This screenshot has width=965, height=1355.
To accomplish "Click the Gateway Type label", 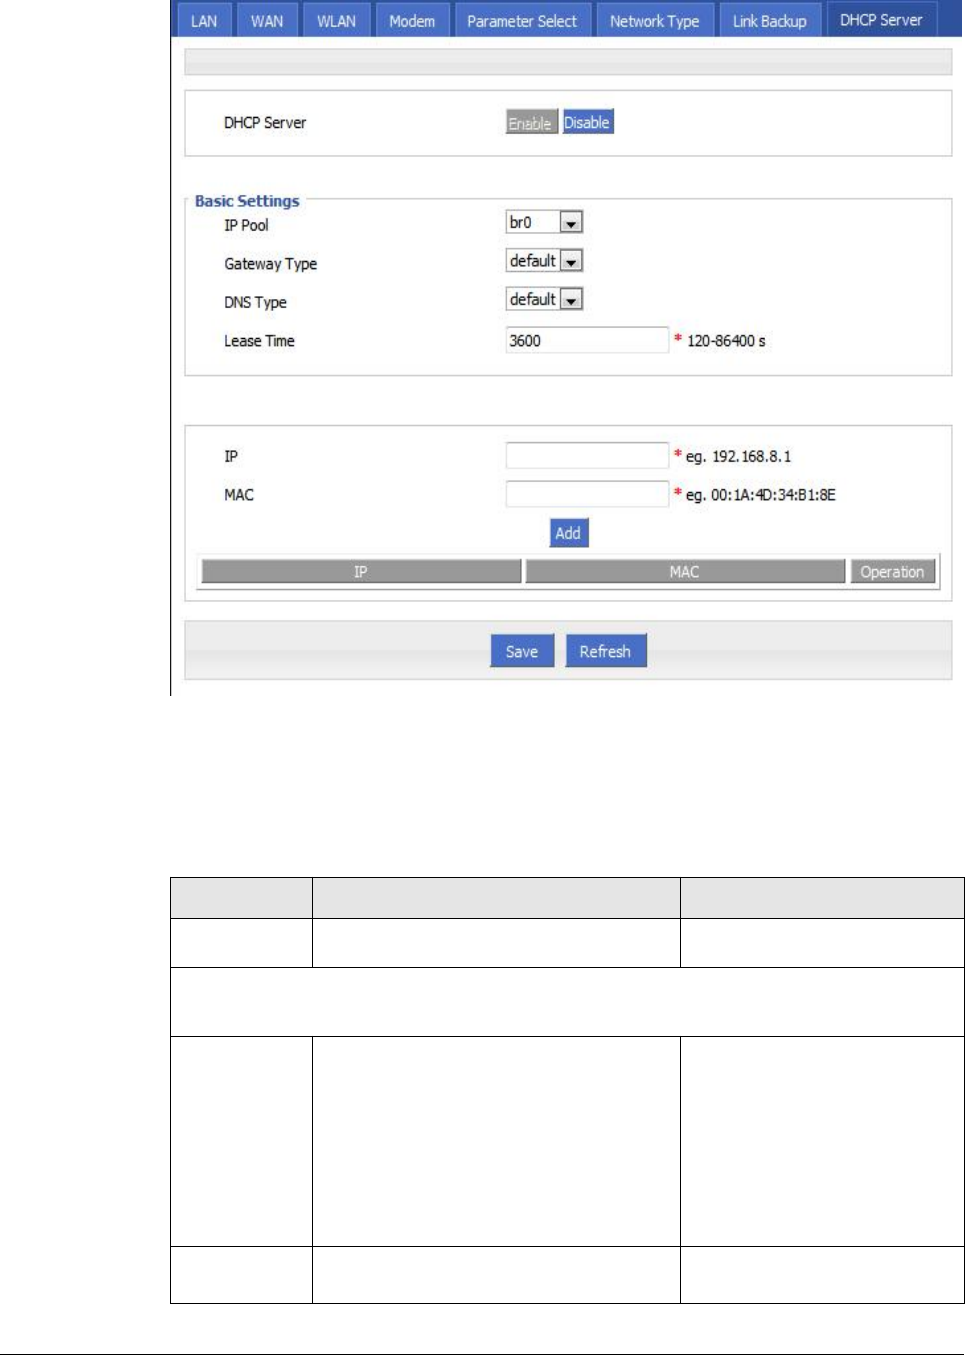I will pos(270,264).
